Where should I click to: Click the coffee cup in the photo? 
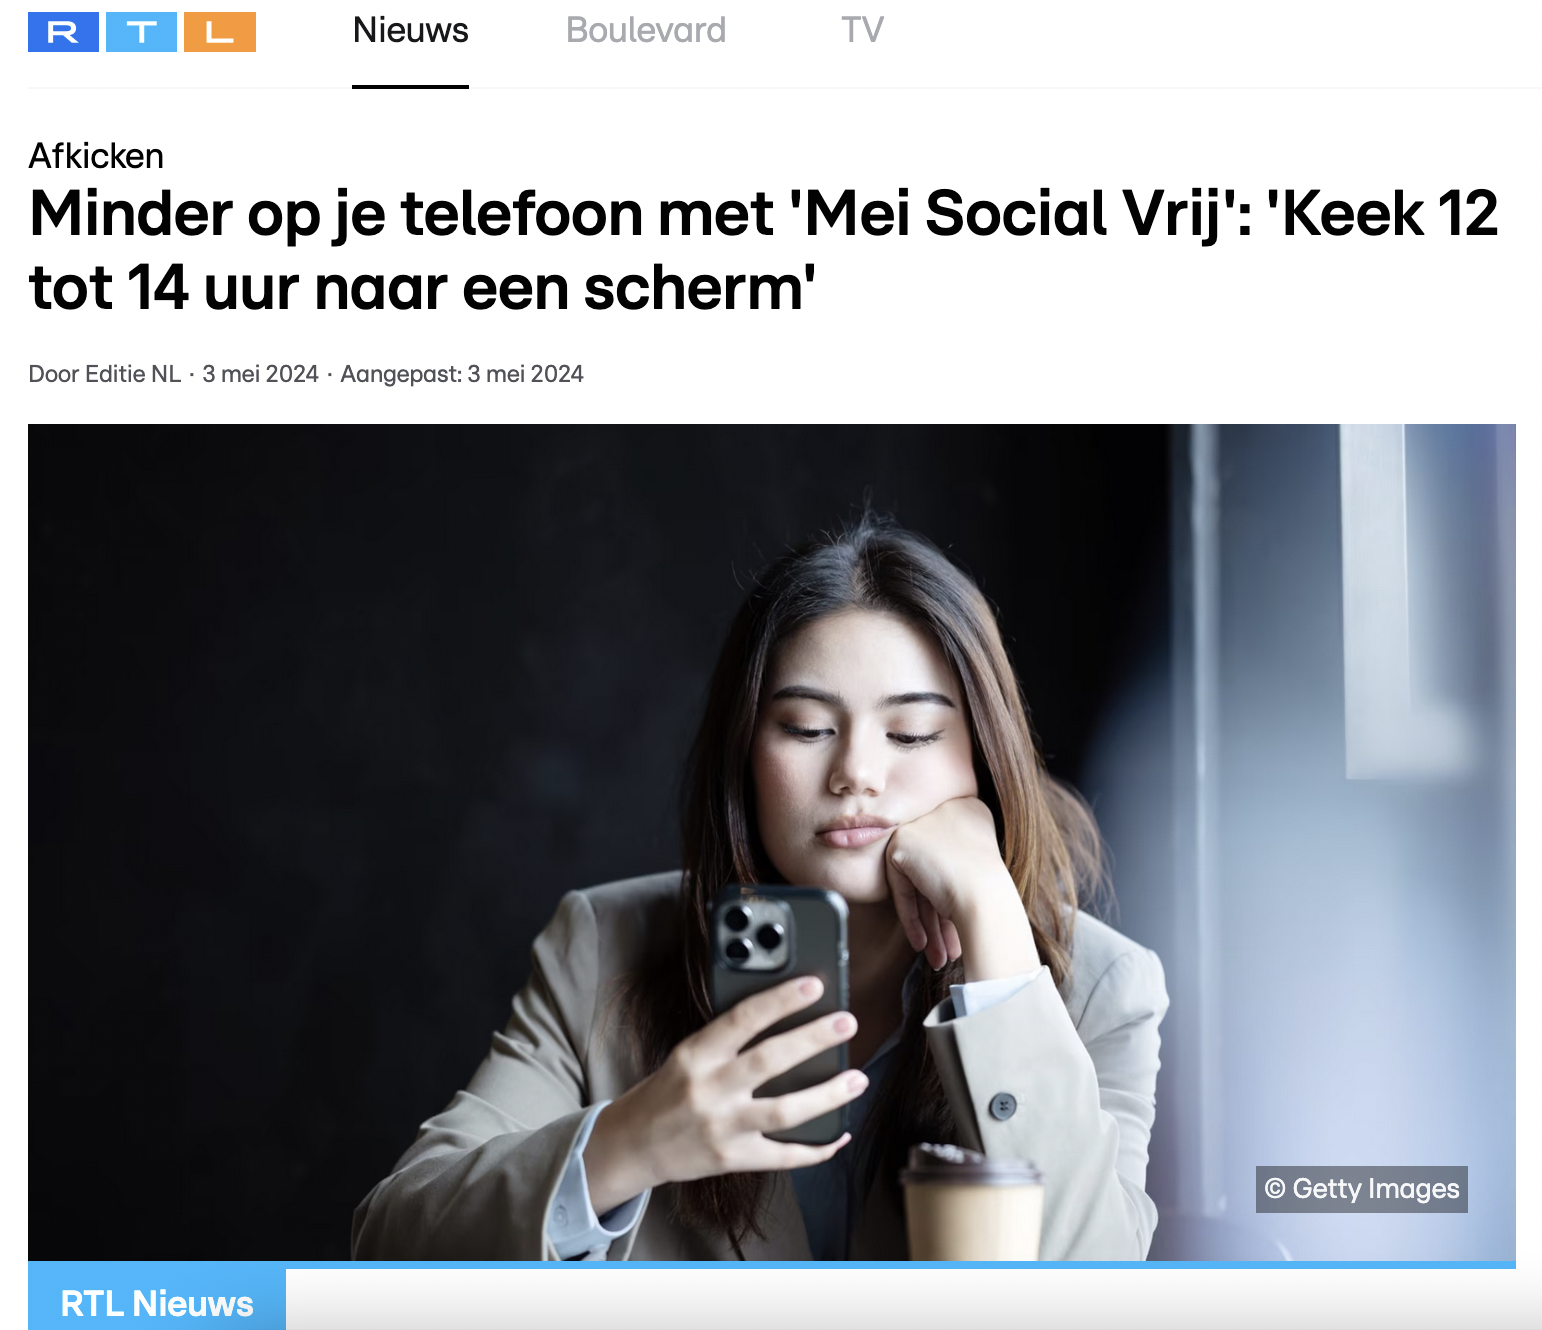(970, 1205)
